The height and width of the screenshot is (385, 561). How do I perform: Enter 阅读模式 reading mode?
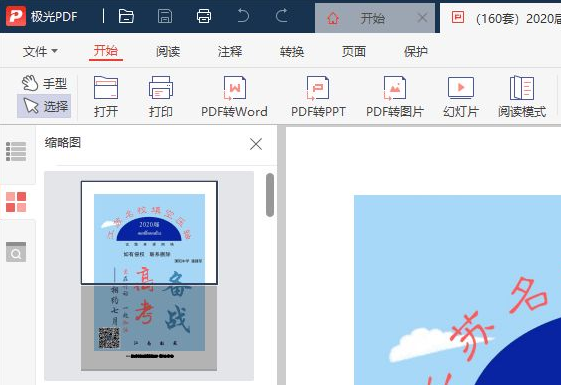click(522, 97)
